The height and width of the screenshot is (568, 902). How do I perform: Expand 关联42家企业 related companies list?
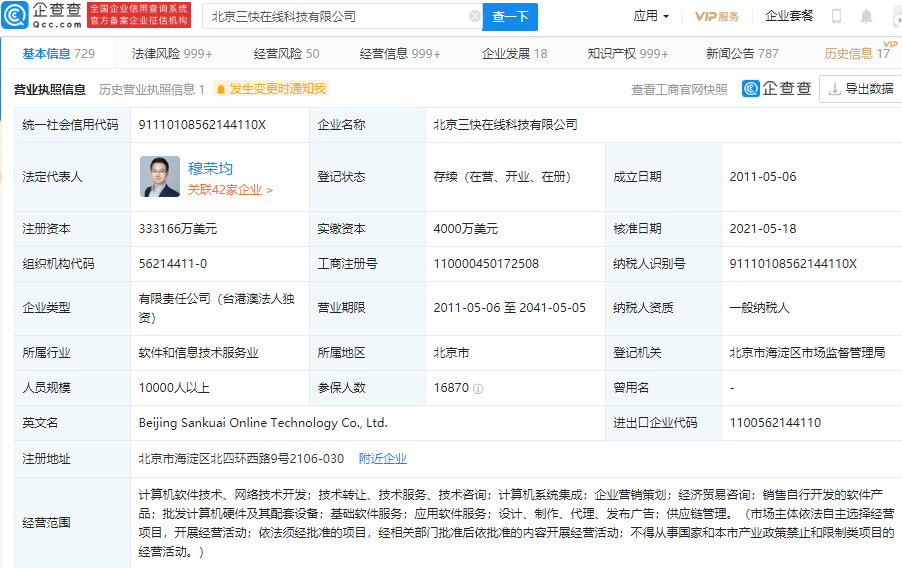[230, 189]
